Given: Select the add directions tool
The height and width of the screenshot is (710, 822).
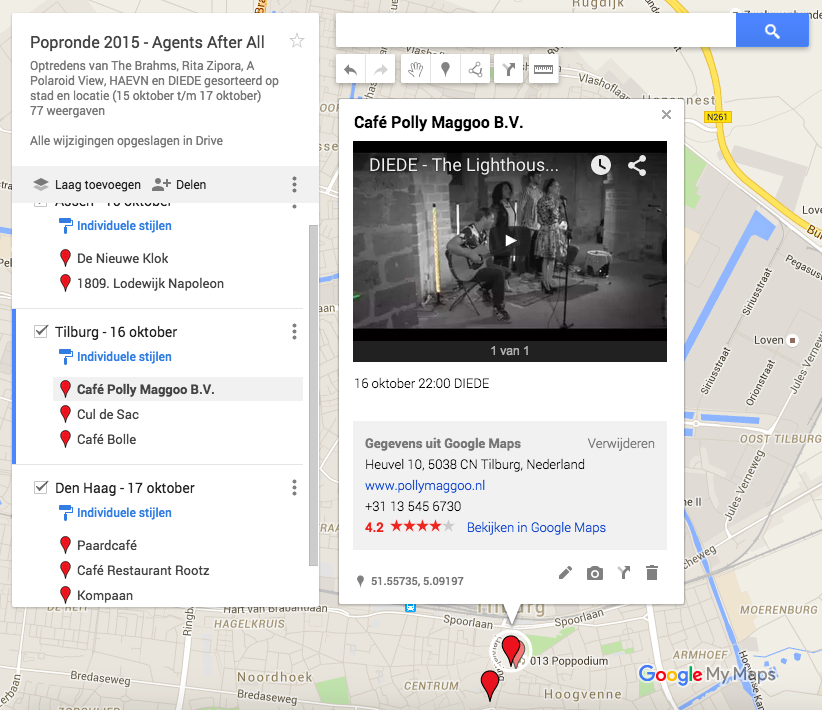Looking at the screenshot, I should [x=509, y=69].
